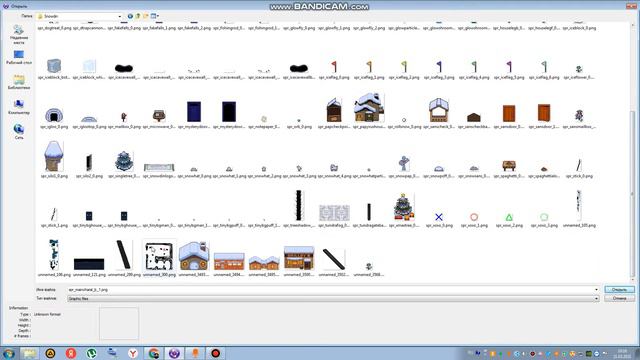This screenshot has height=360, width=640.
Task: Select the green triangle spr_xoxo_2 thumbnail
Action: [x=509, y=217]
